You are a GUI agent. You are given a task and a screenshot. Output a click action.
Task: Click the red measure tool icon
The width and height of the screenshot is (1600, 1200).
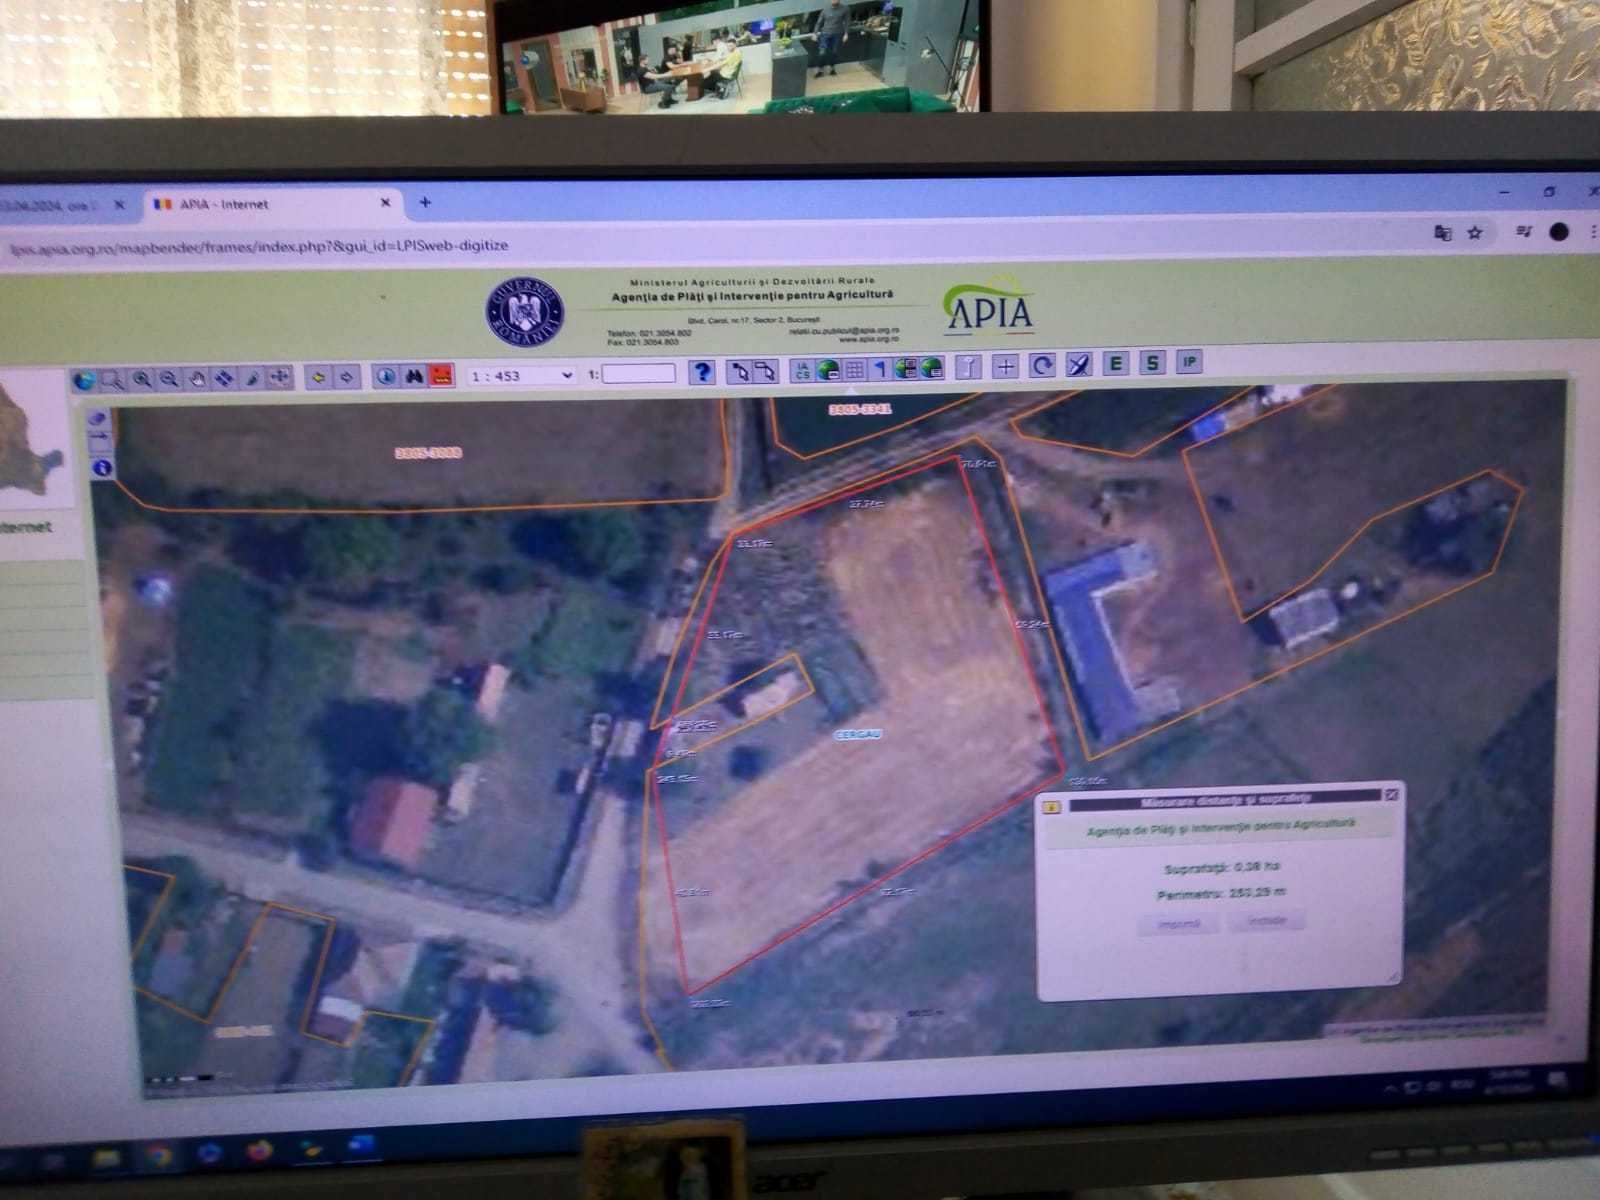tap(441, 376)
